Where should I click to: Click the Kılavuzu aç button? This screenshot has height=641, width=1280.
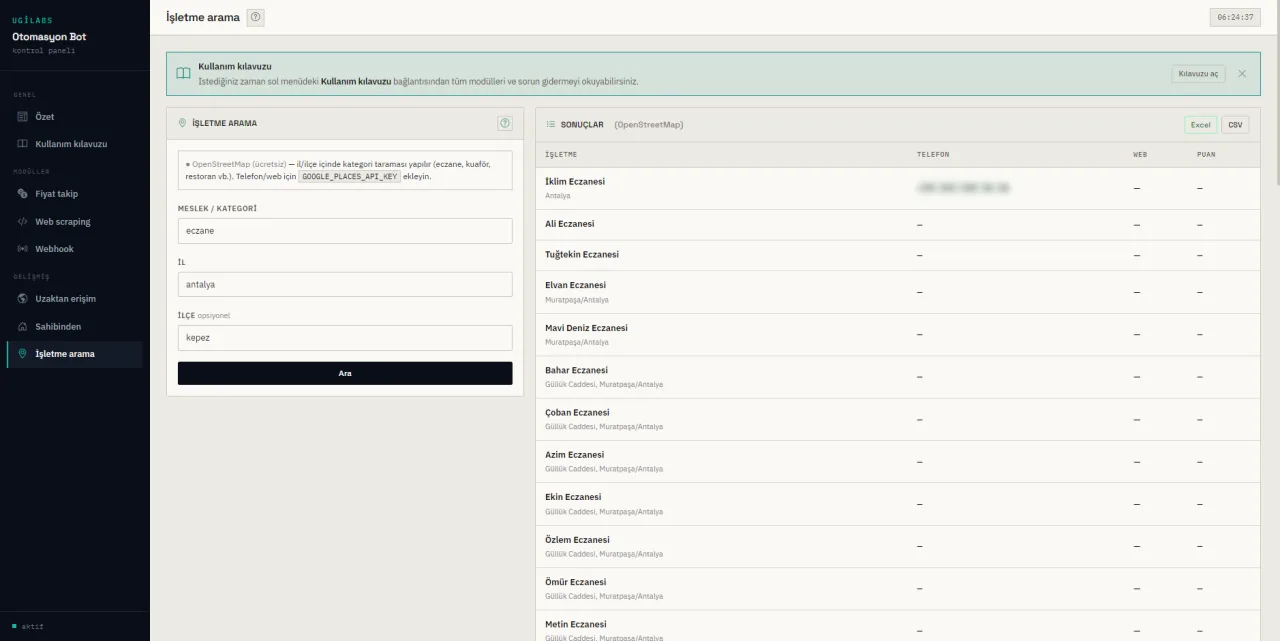tap(1198, 74)
